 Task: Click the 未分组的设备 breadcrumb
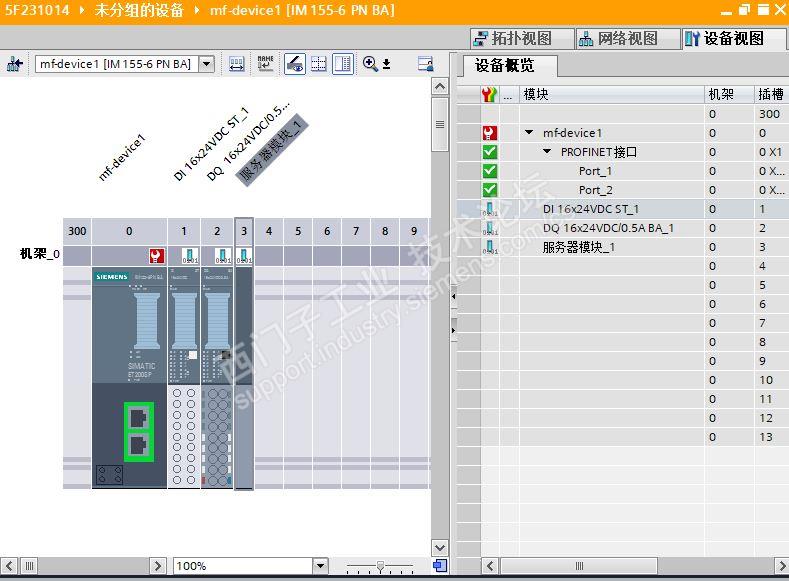(138, 10)
